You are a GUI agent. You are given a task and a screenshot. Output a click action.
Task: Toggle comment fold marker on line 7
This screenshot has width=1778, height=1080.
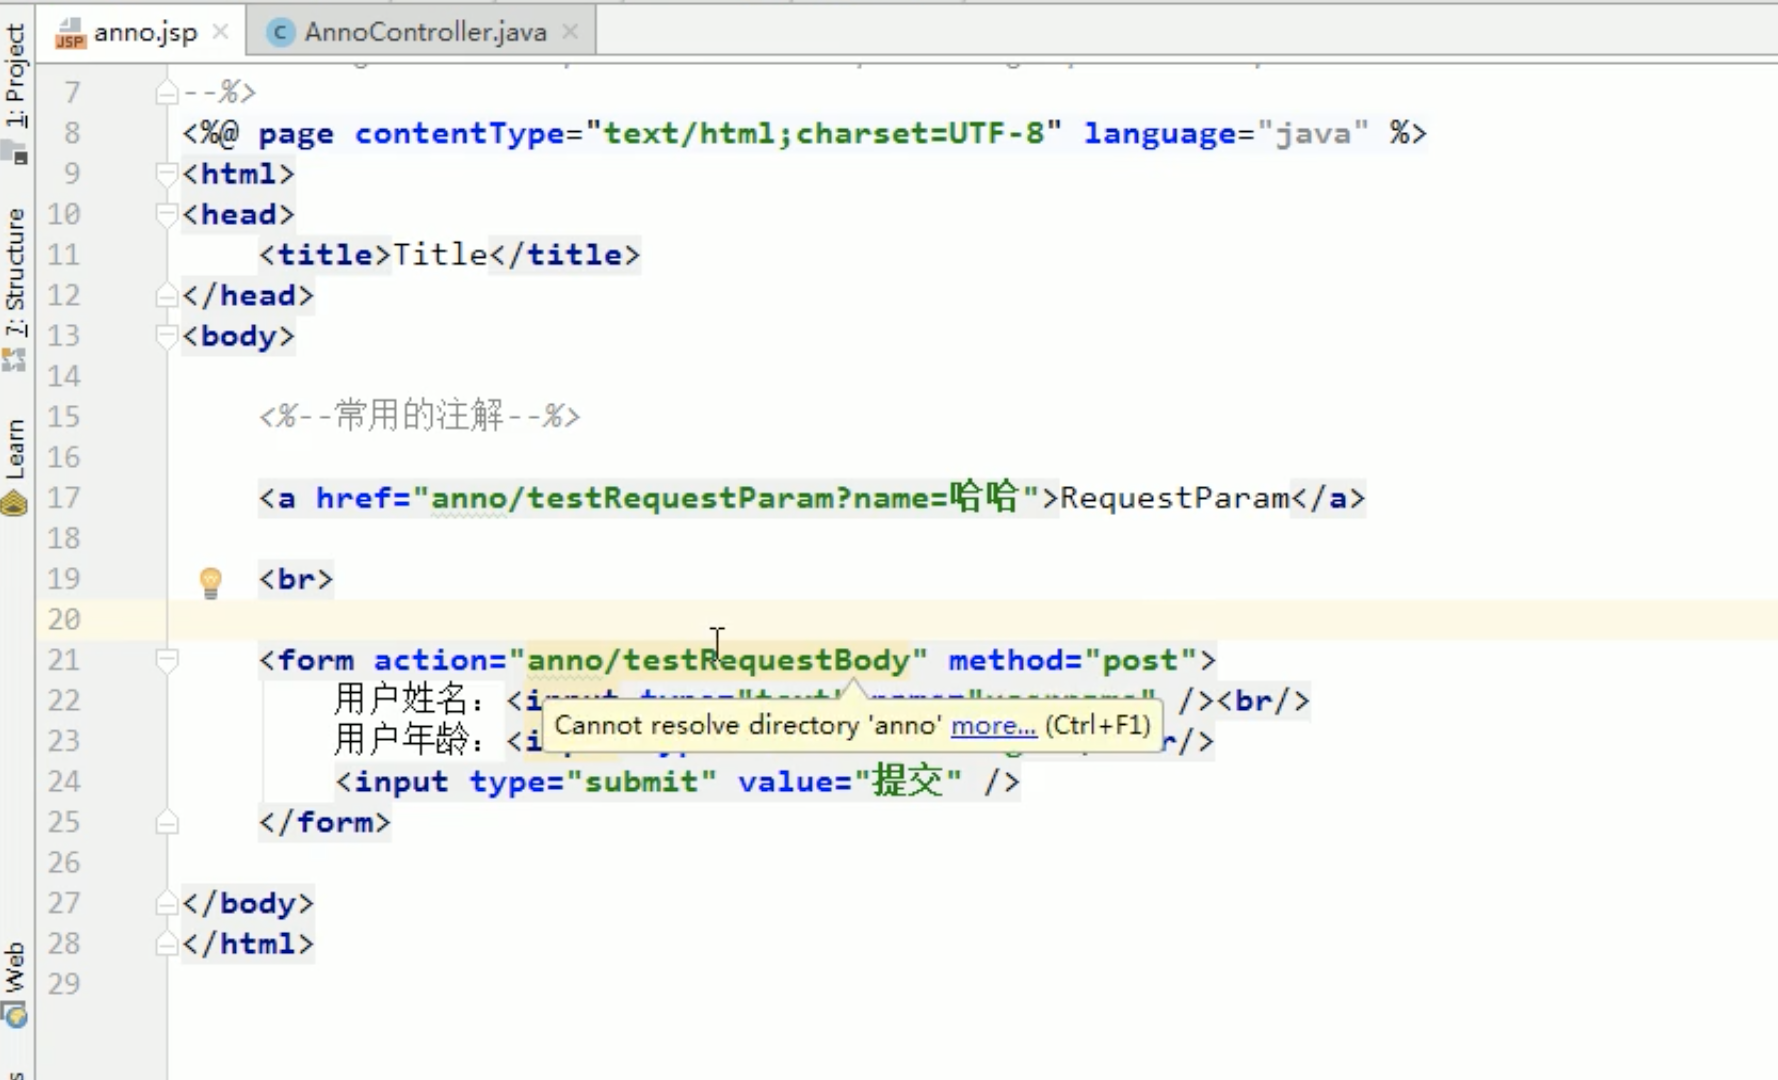[x=167, y=93]
